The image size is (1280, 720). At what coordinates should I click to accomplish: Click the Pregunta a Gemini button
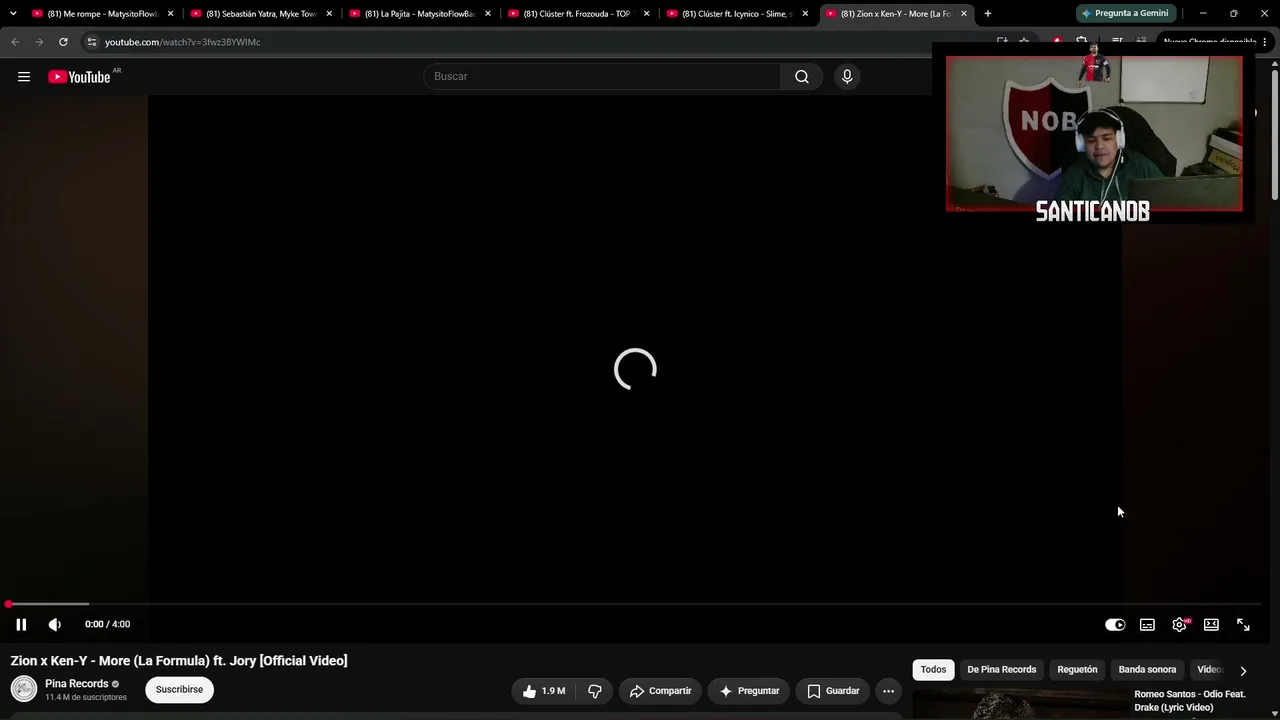(x=1124, y=13)
